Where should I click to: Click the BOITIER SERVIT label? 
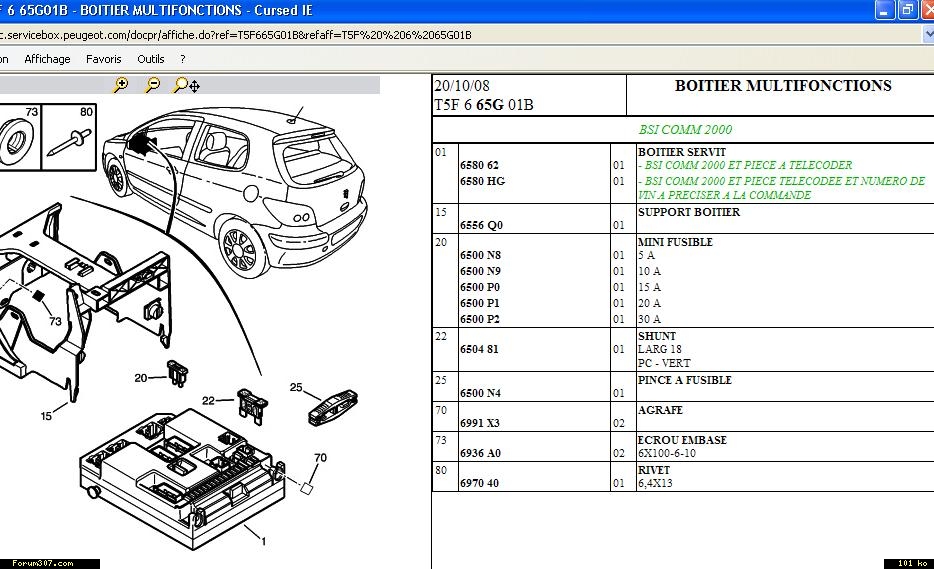[x=681, y=152]
